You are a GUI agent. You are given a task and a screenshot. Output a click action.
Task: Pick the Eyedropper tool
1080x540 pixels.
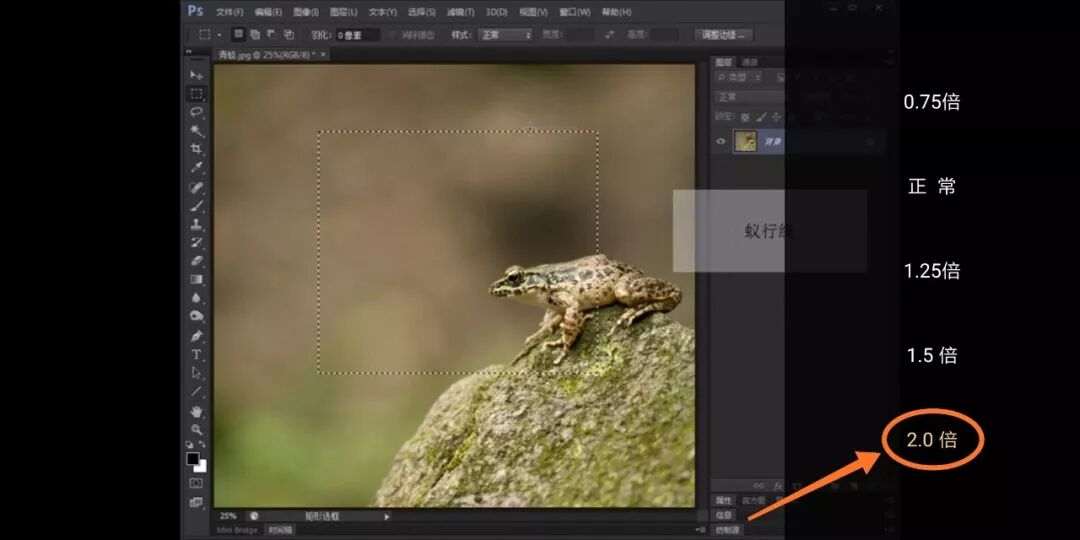(x=196, y=167)
